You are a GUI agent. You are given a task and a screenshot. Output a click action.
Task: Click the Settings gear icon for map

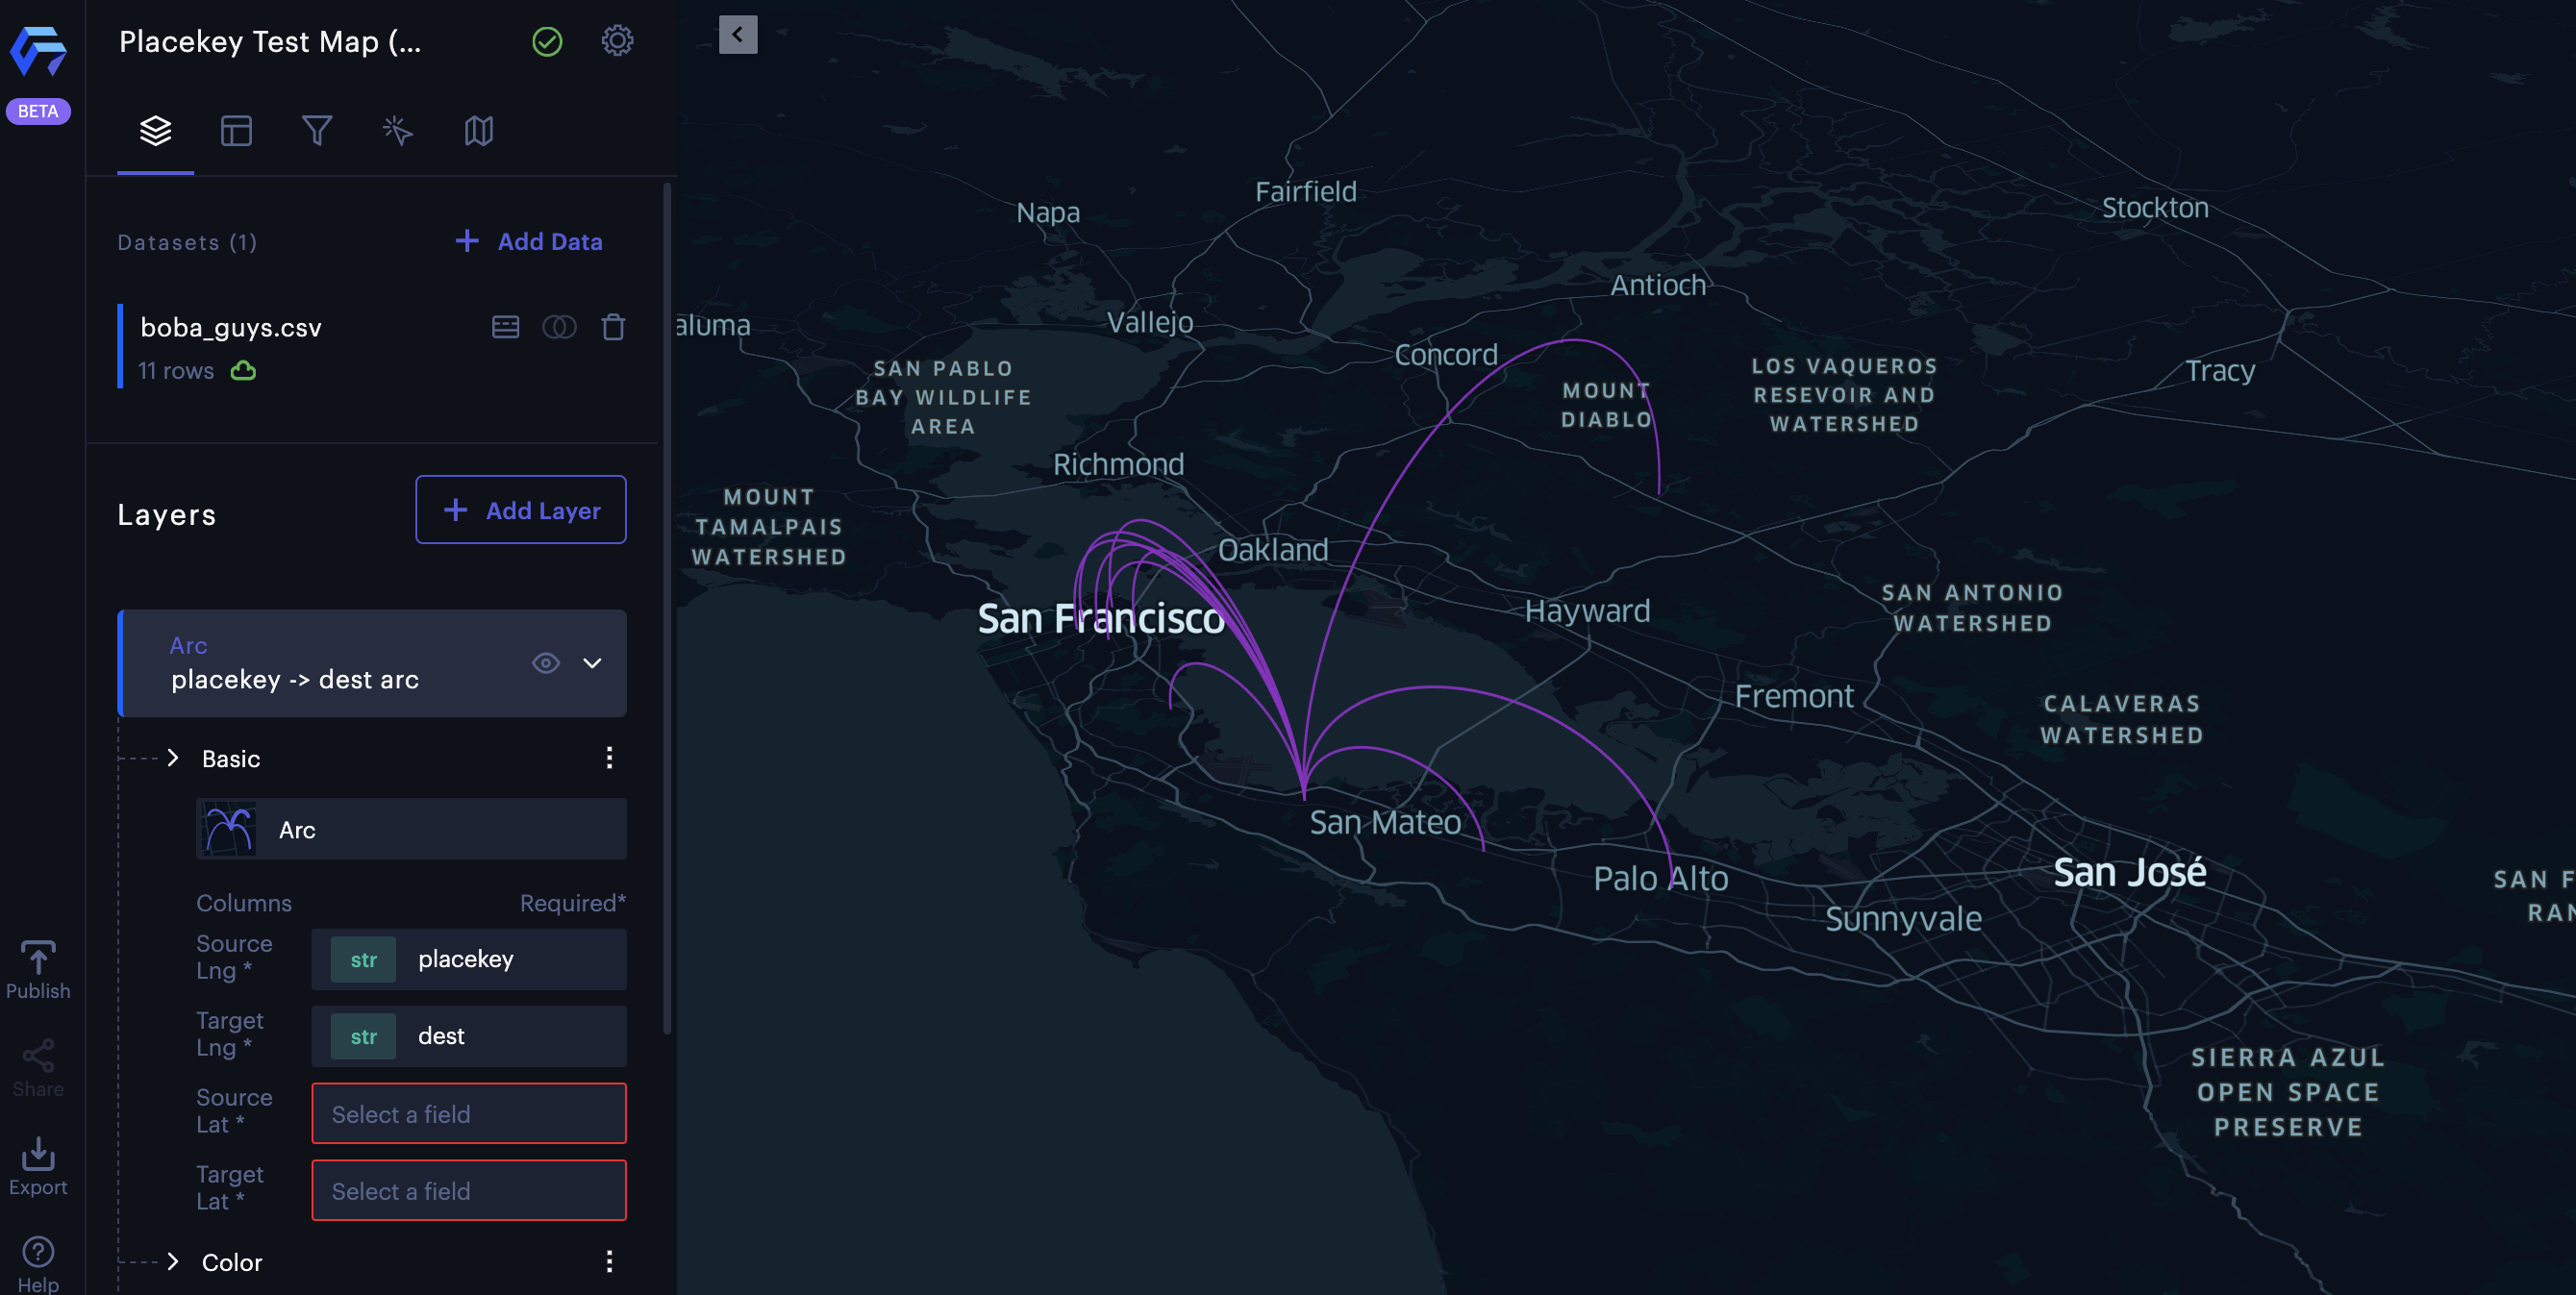coord(617,39)
